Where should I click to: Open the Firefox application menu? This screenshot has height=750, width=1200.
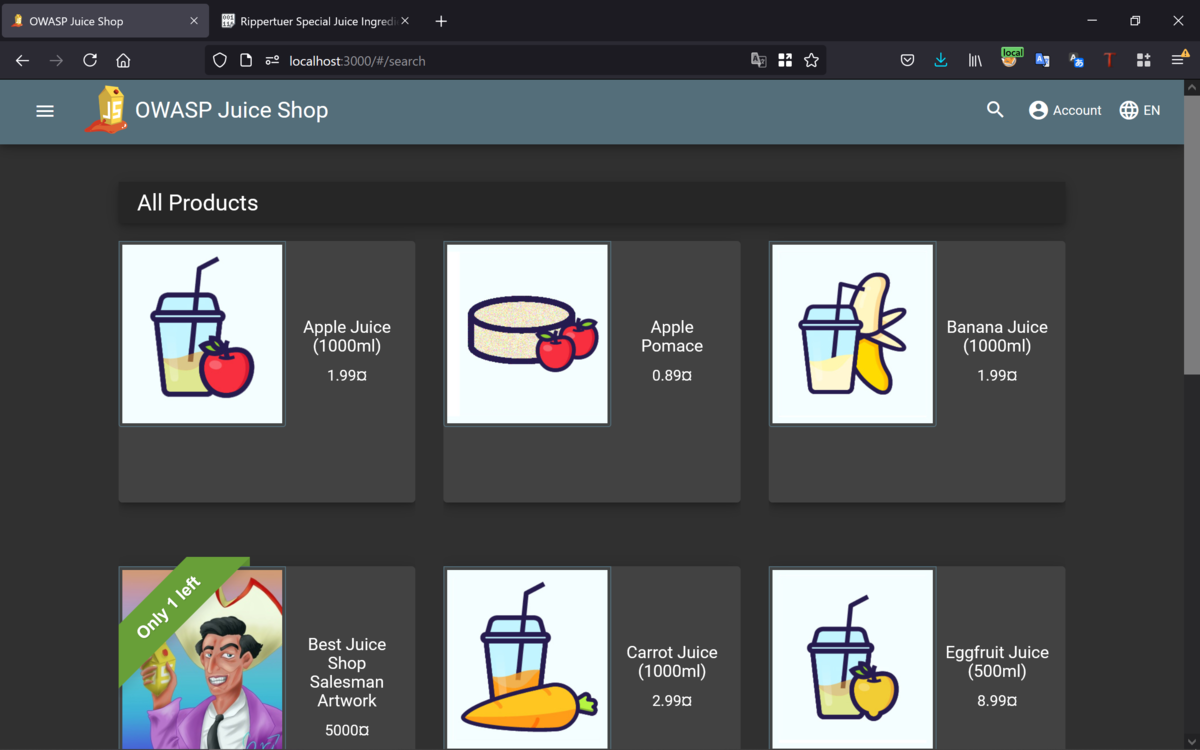1179,60
